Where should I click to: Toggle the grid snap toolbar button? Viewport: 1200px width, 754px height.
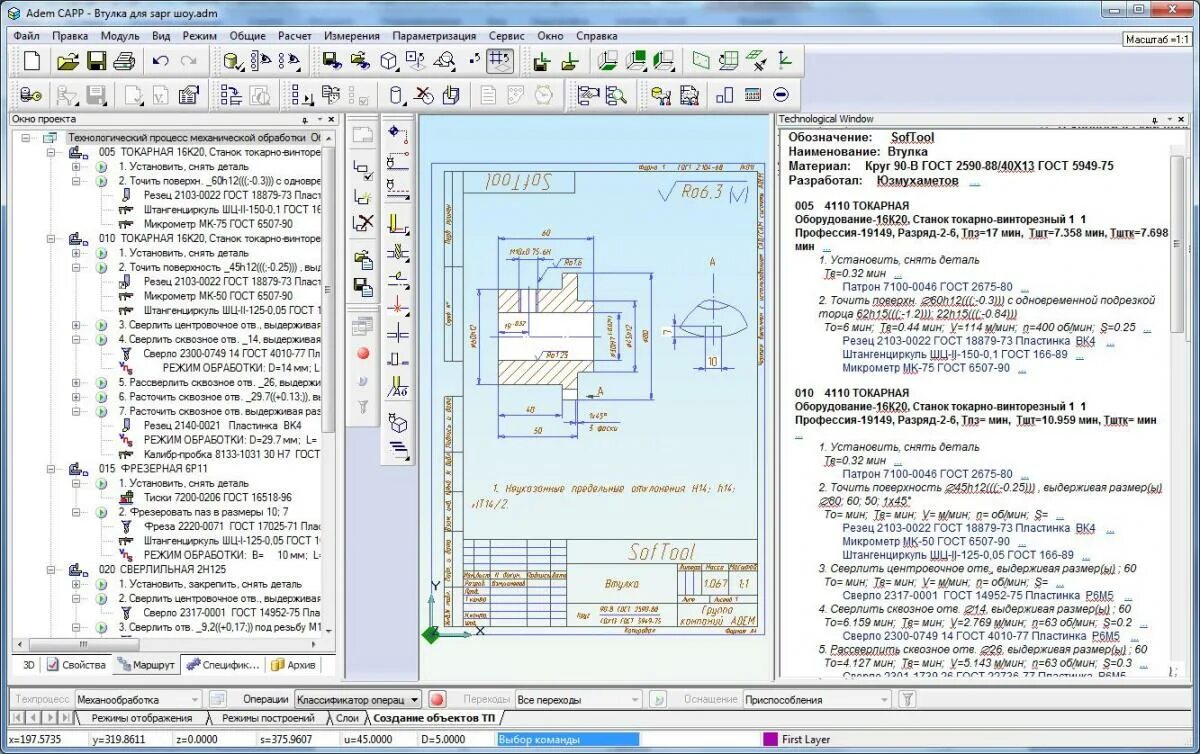click(x=500, y=62)
